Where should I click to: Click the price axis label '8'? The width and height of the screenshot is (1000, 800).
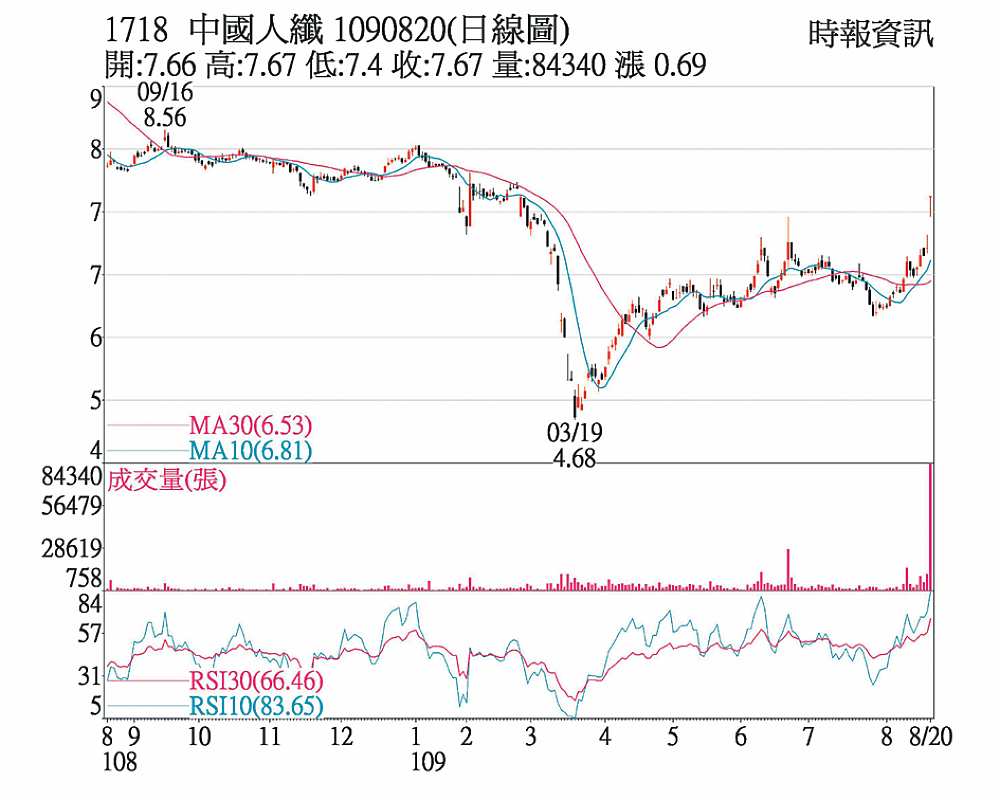click(96, 150)
